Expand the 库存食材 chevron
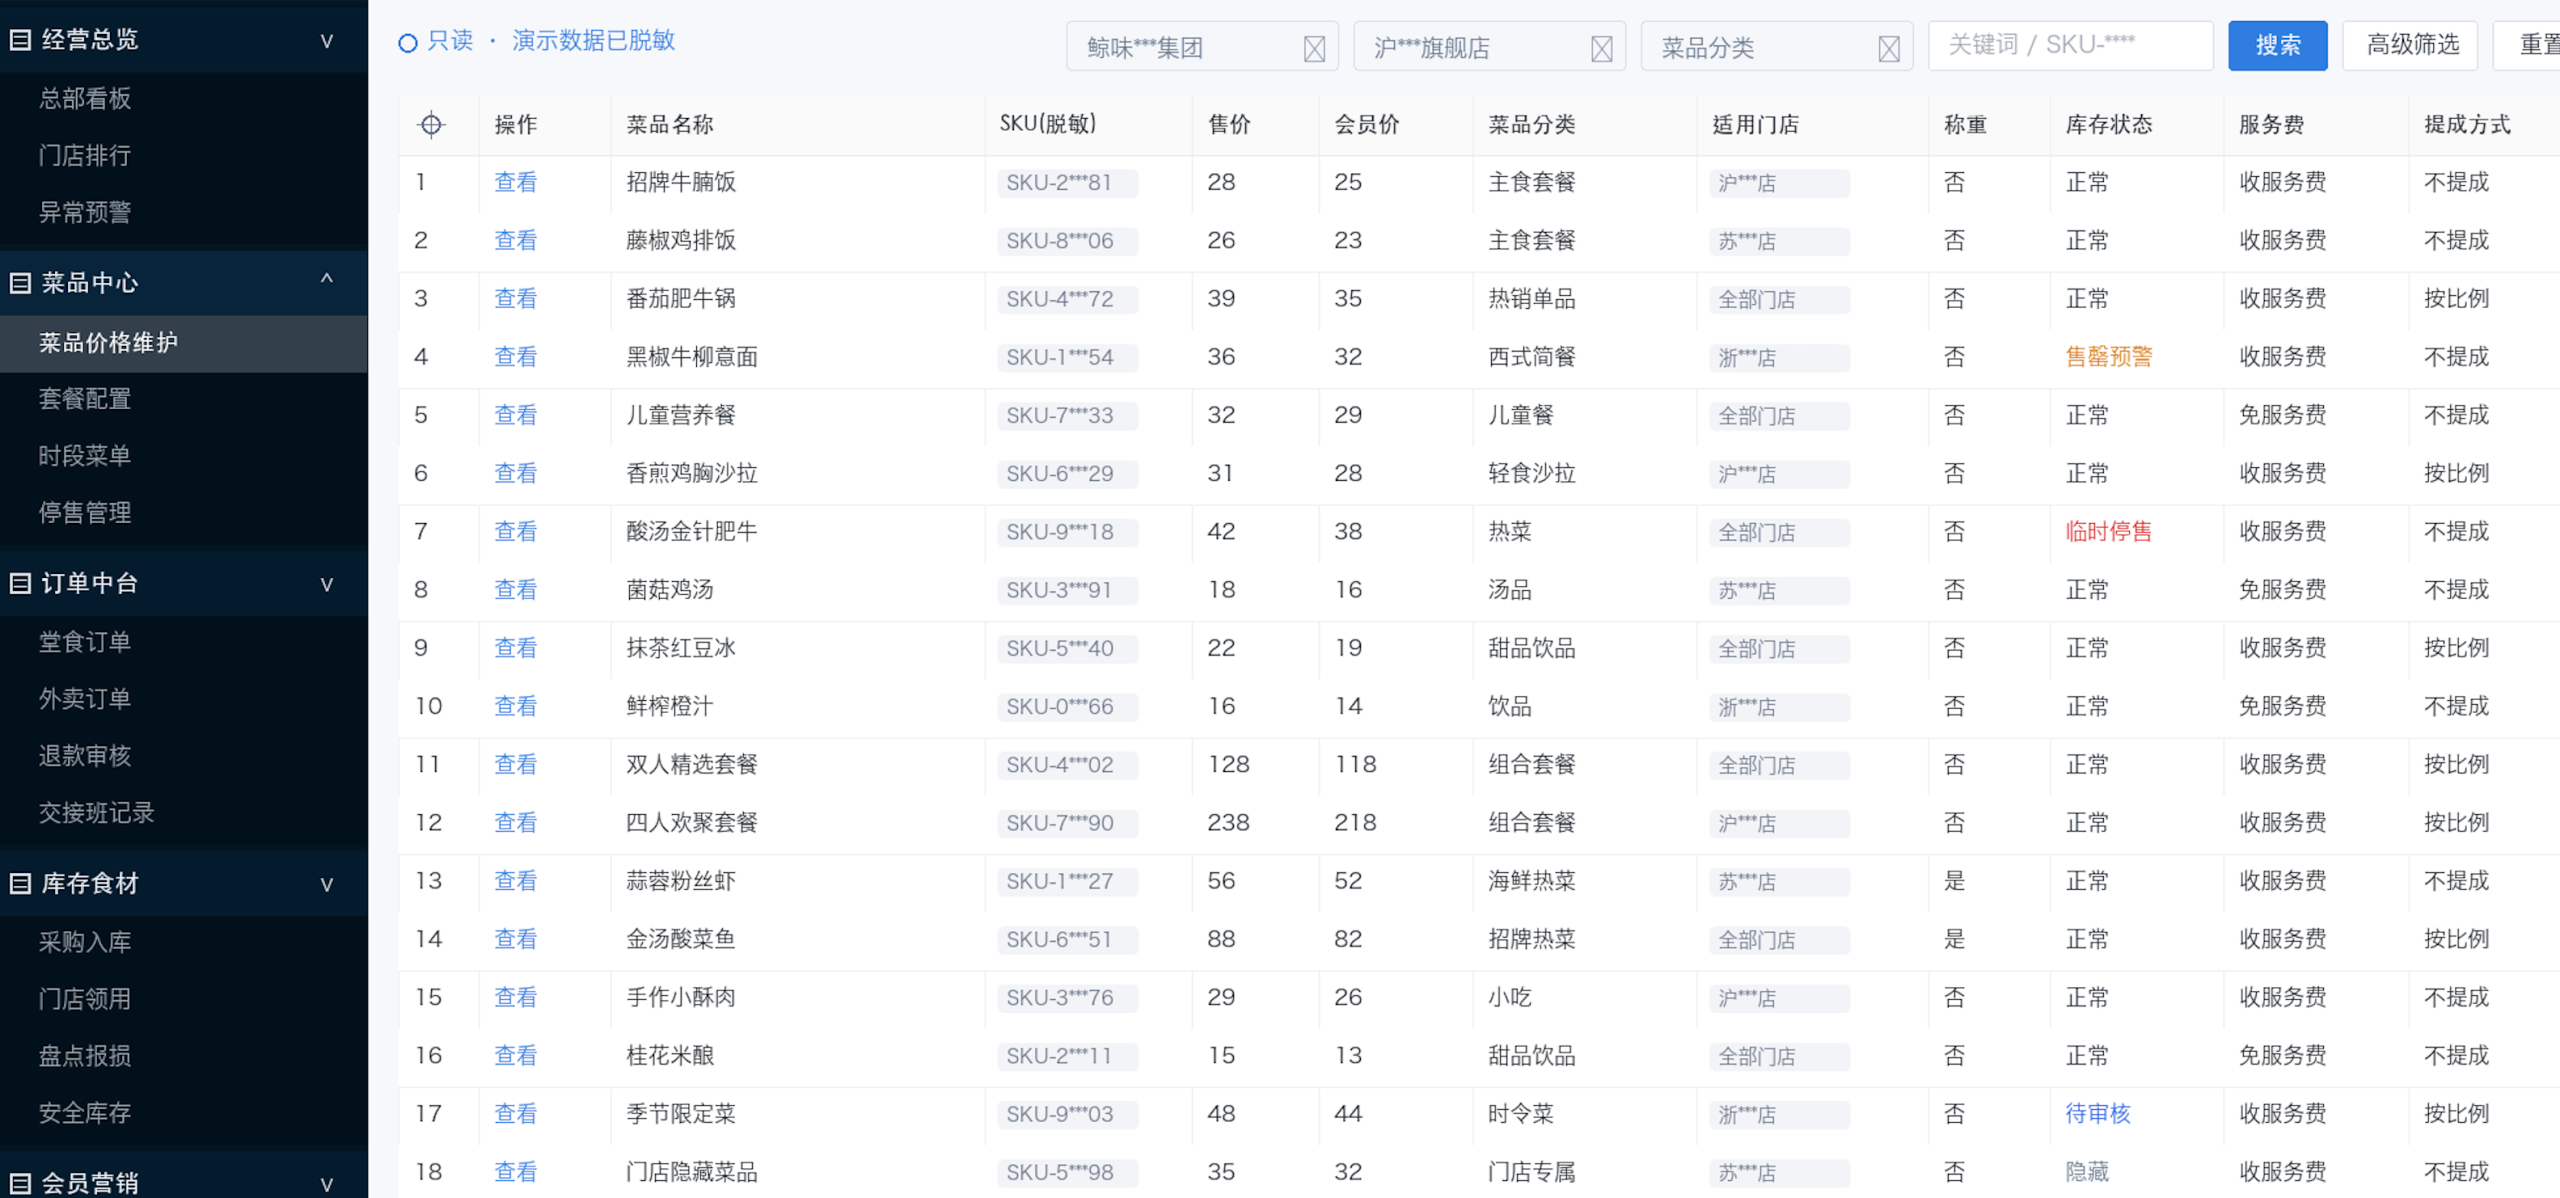Viewport: 2560px width, 1198px height. (x=326, y=884)
